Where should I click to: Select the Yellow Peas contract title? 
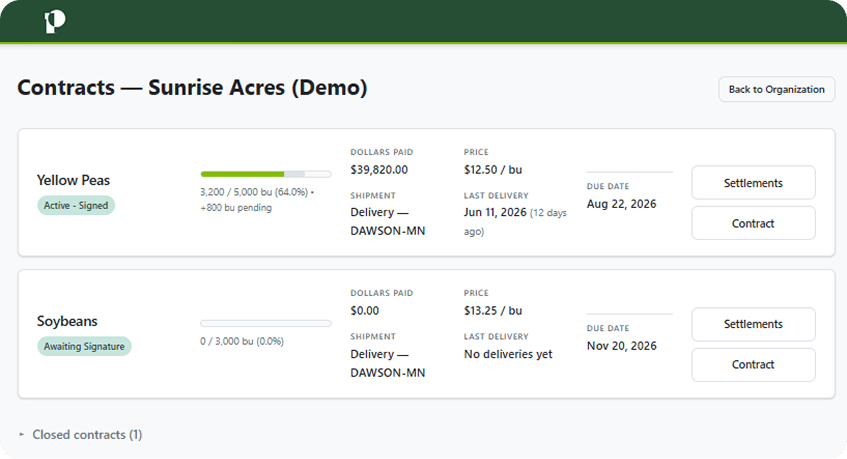pyautogui.click(x=73, y=180)
